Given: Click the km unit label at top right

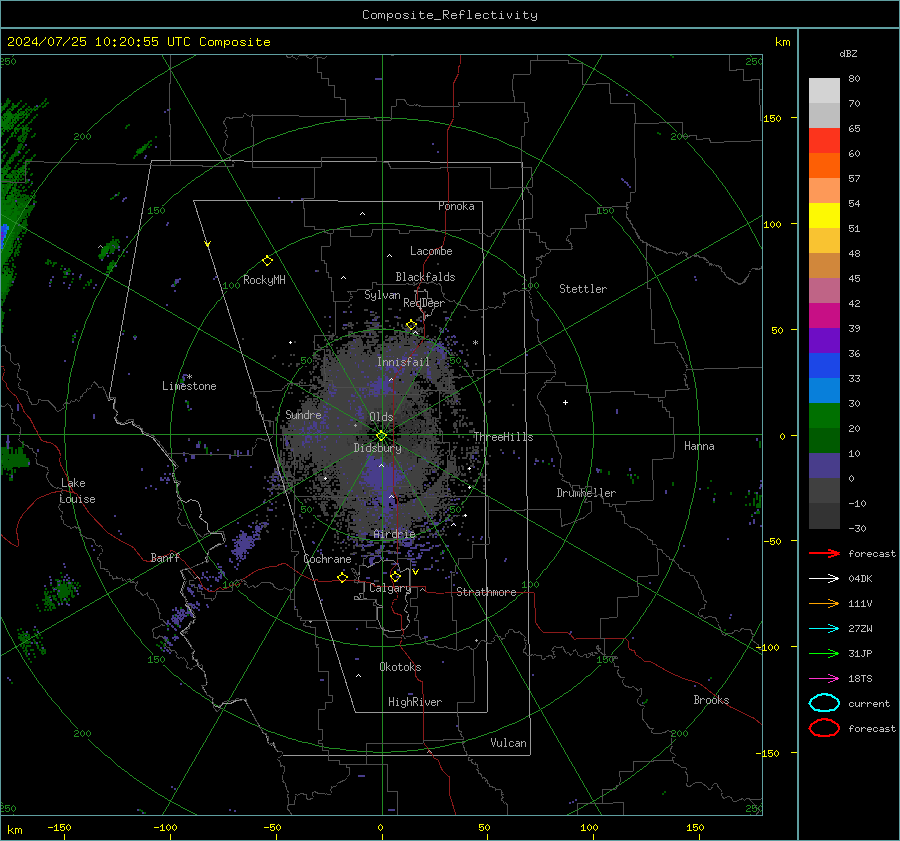Looking at the screenshot, I should (x=782, y=42).
